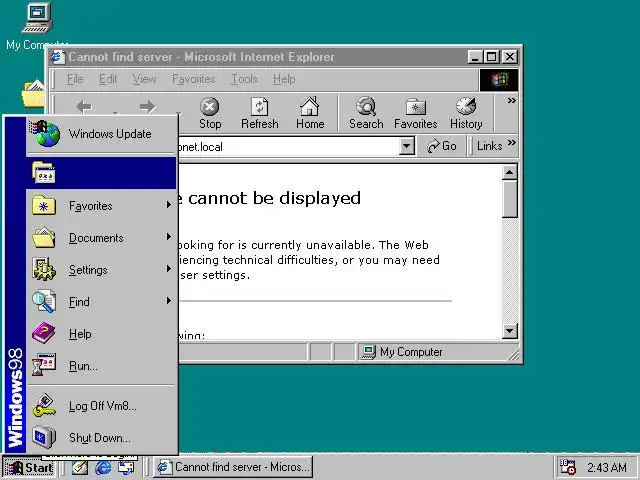Screen dimensions: 640x480
Task: Click the Windows flag throbber logo
Action: tap(499, 80)
